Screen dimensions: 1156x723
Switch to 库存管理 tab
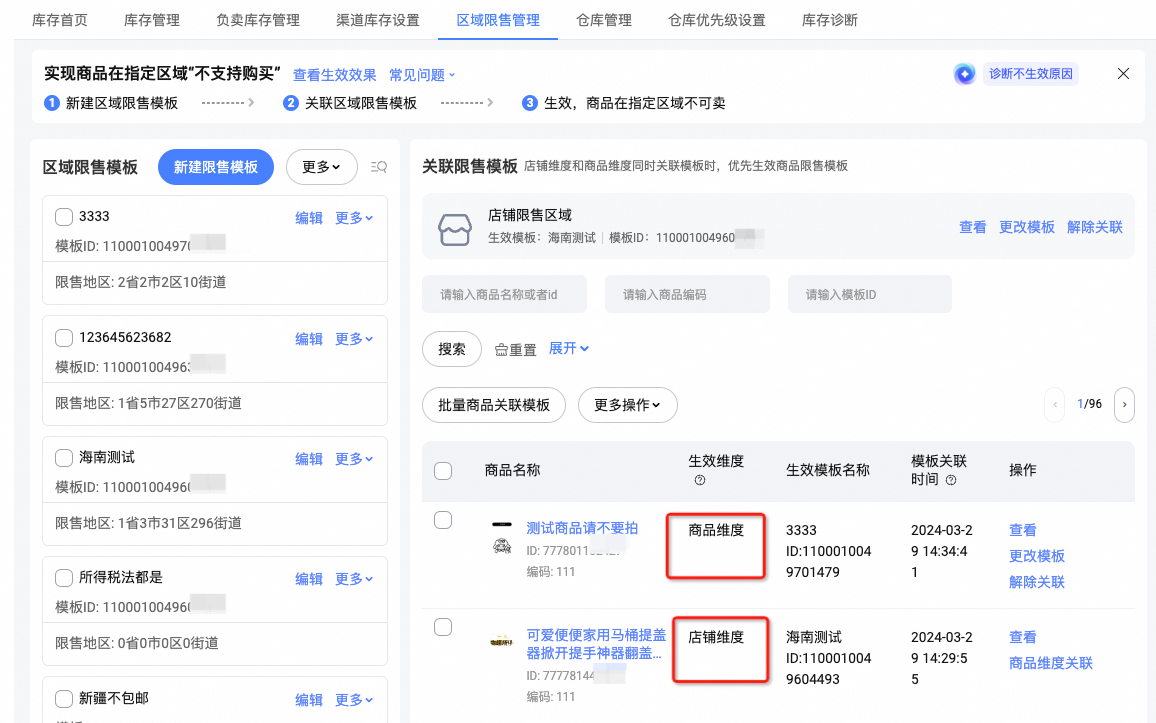point(152,20)
